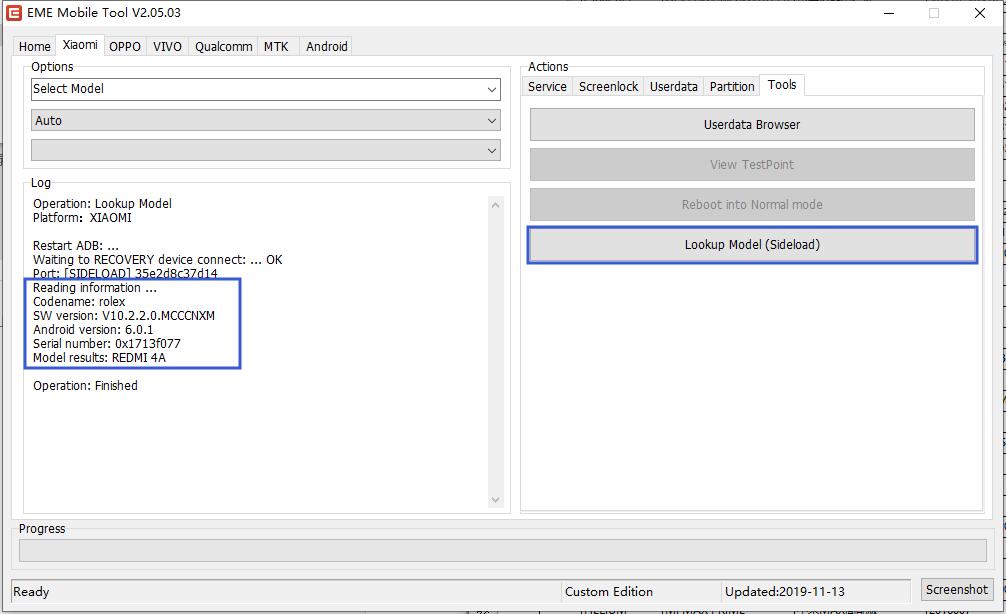Screen dimensions: 1006x614
Task: Click the EME Mobile Tool app icon
Action: coord(14,13)
